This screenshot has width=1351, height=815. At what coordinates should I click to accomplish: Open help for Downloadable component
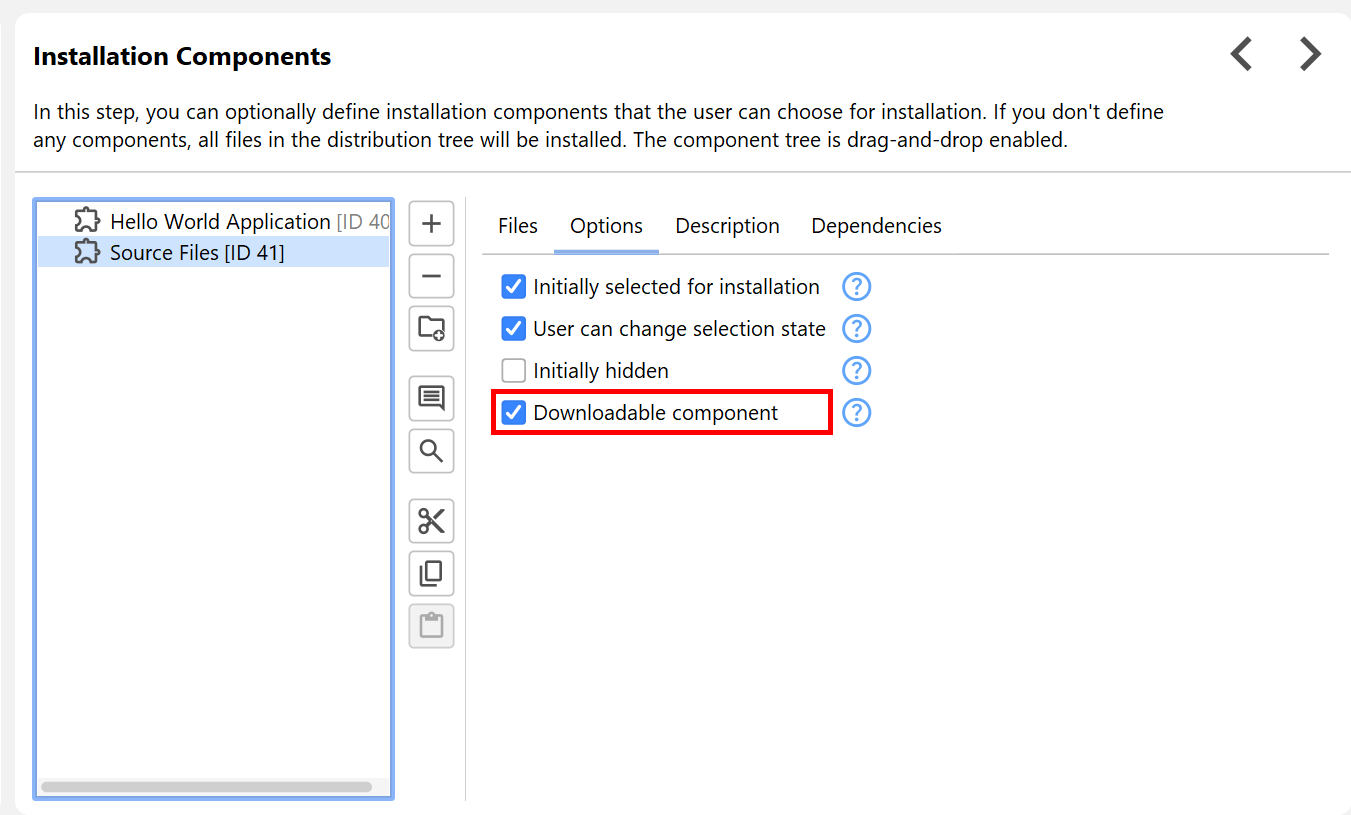click(x=856, y=413)
